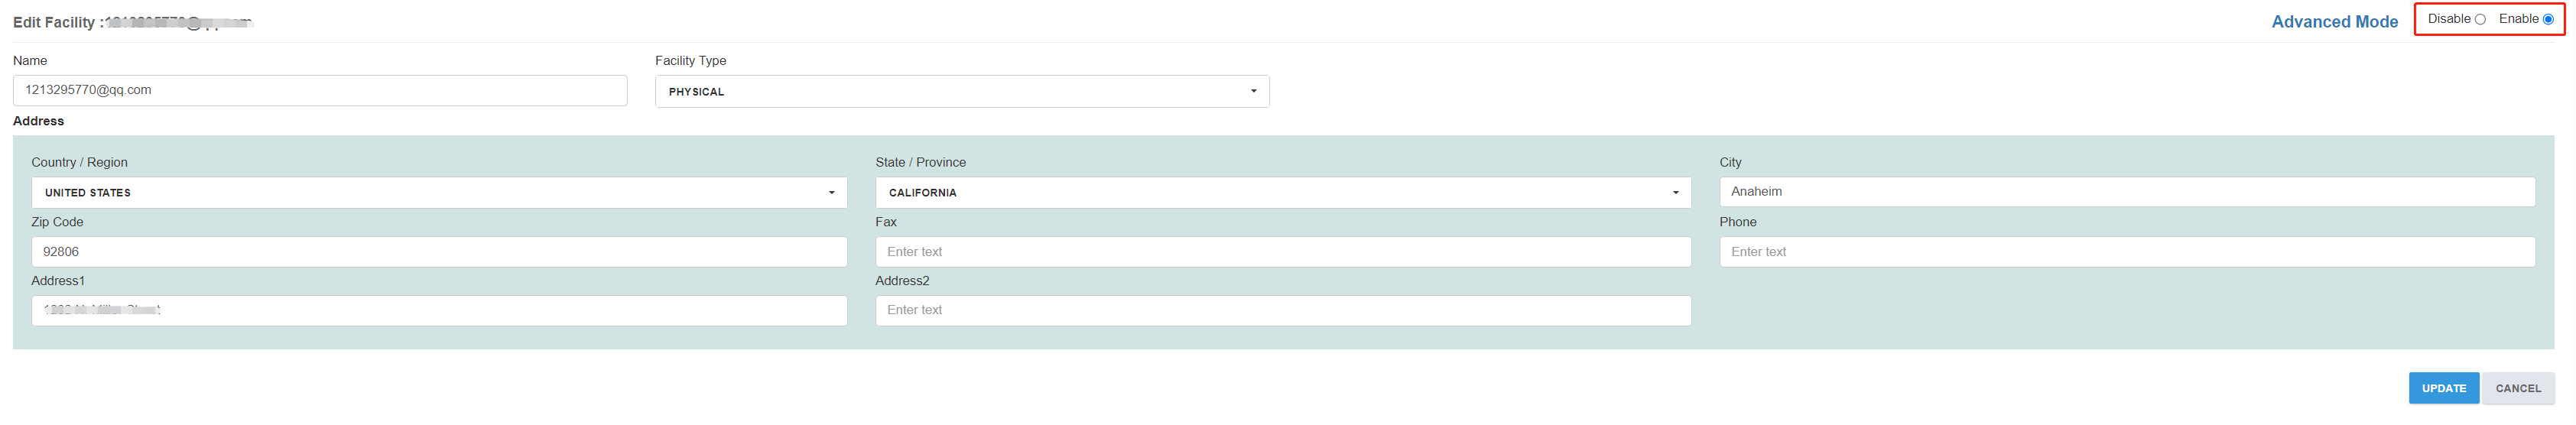Click the Address2 input field
The height and width of the screenshot is (425, 2576).
click(1282, 310)
